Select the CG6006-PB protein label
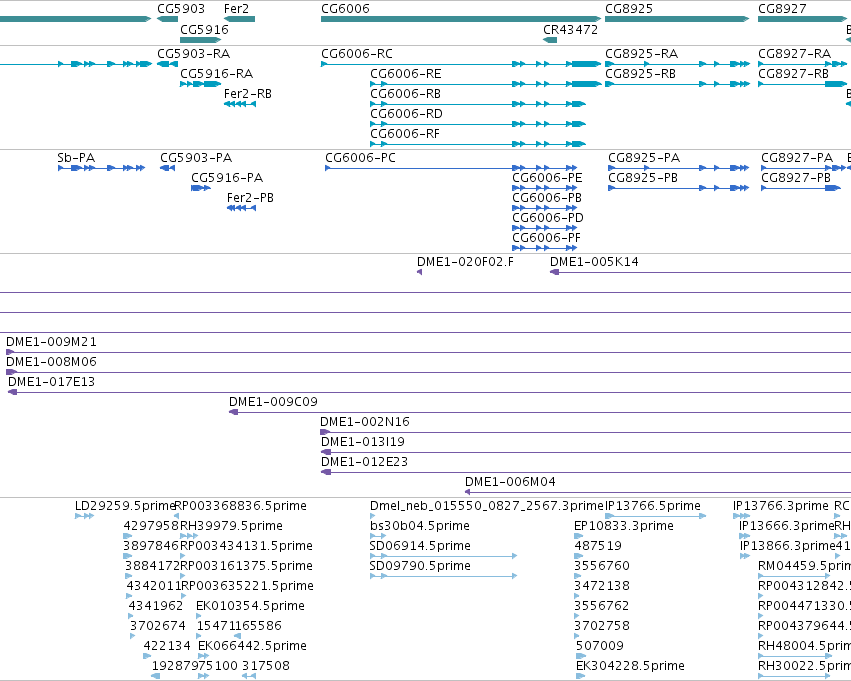 (x=547, y=198)
